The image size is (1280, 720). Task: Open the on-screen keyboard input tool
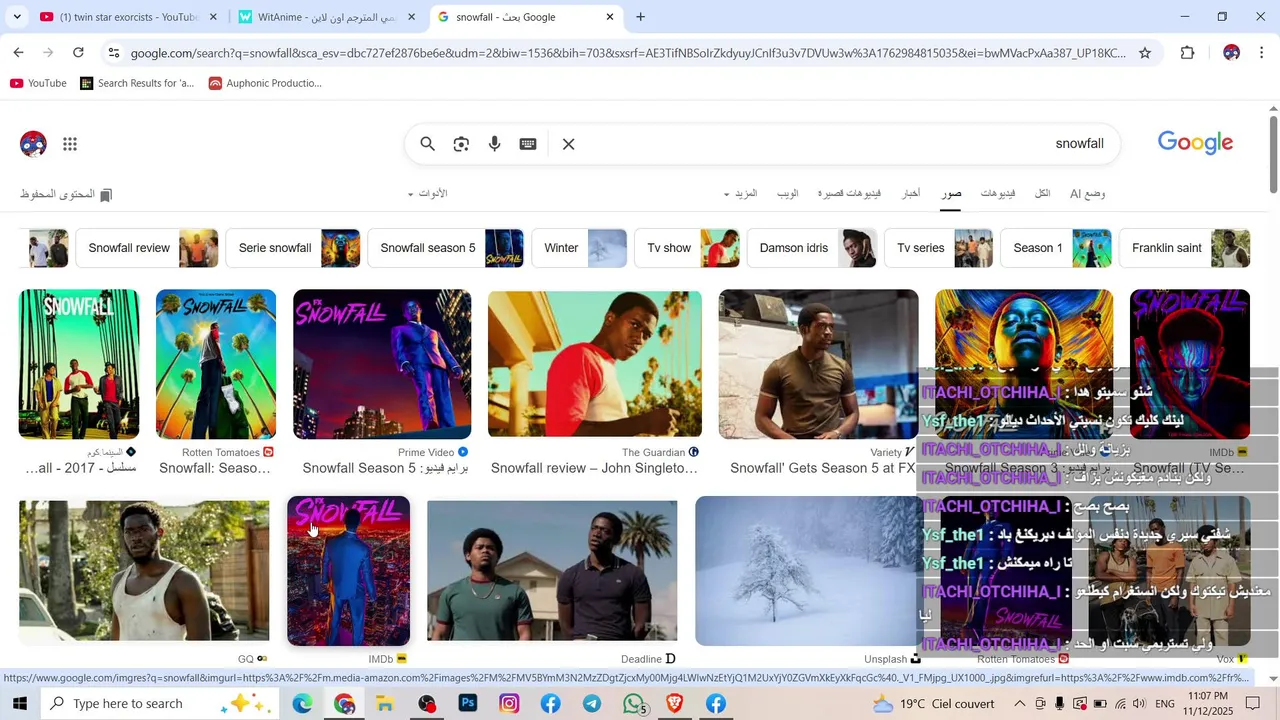coord(528,144)
